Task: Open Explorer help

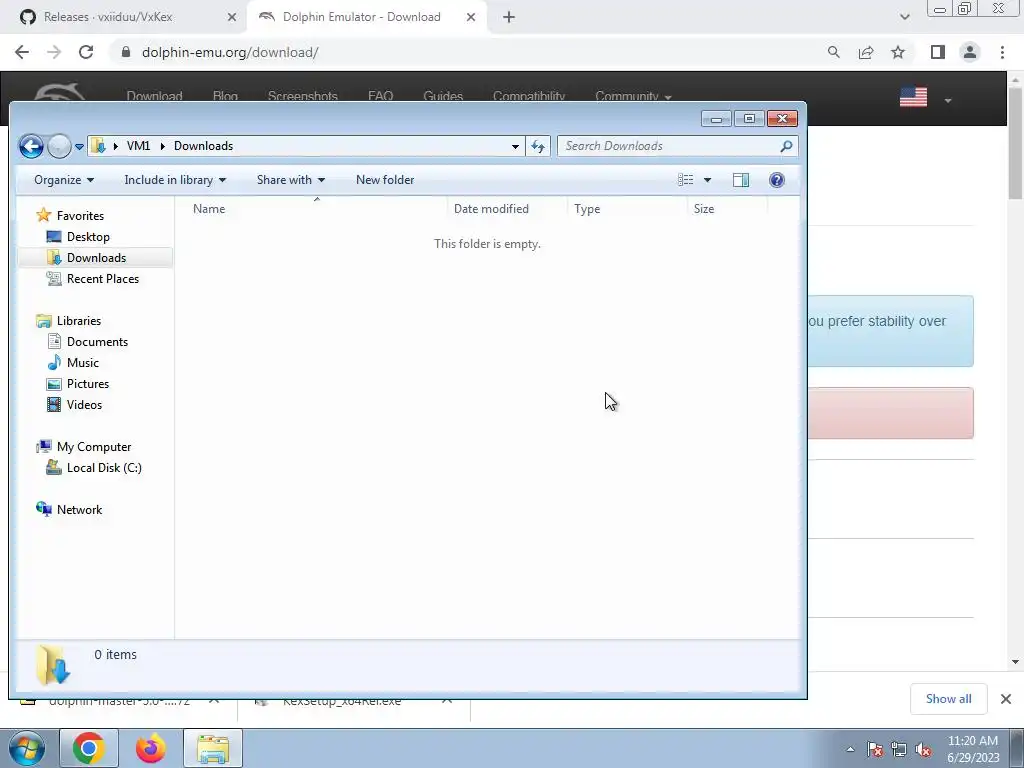Action: pos(776,180)
